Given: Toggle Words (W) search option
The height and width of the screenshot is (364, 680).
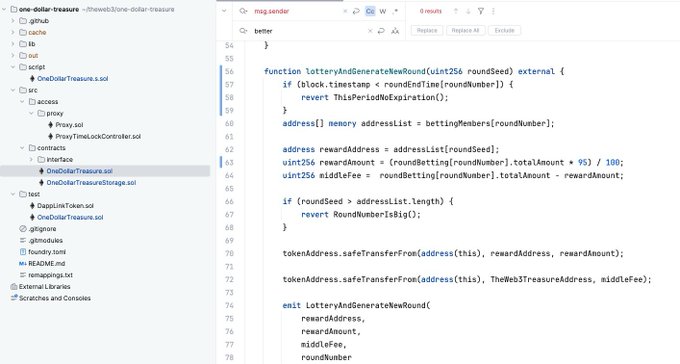Looking at the screenshot, I should point(382,11).
